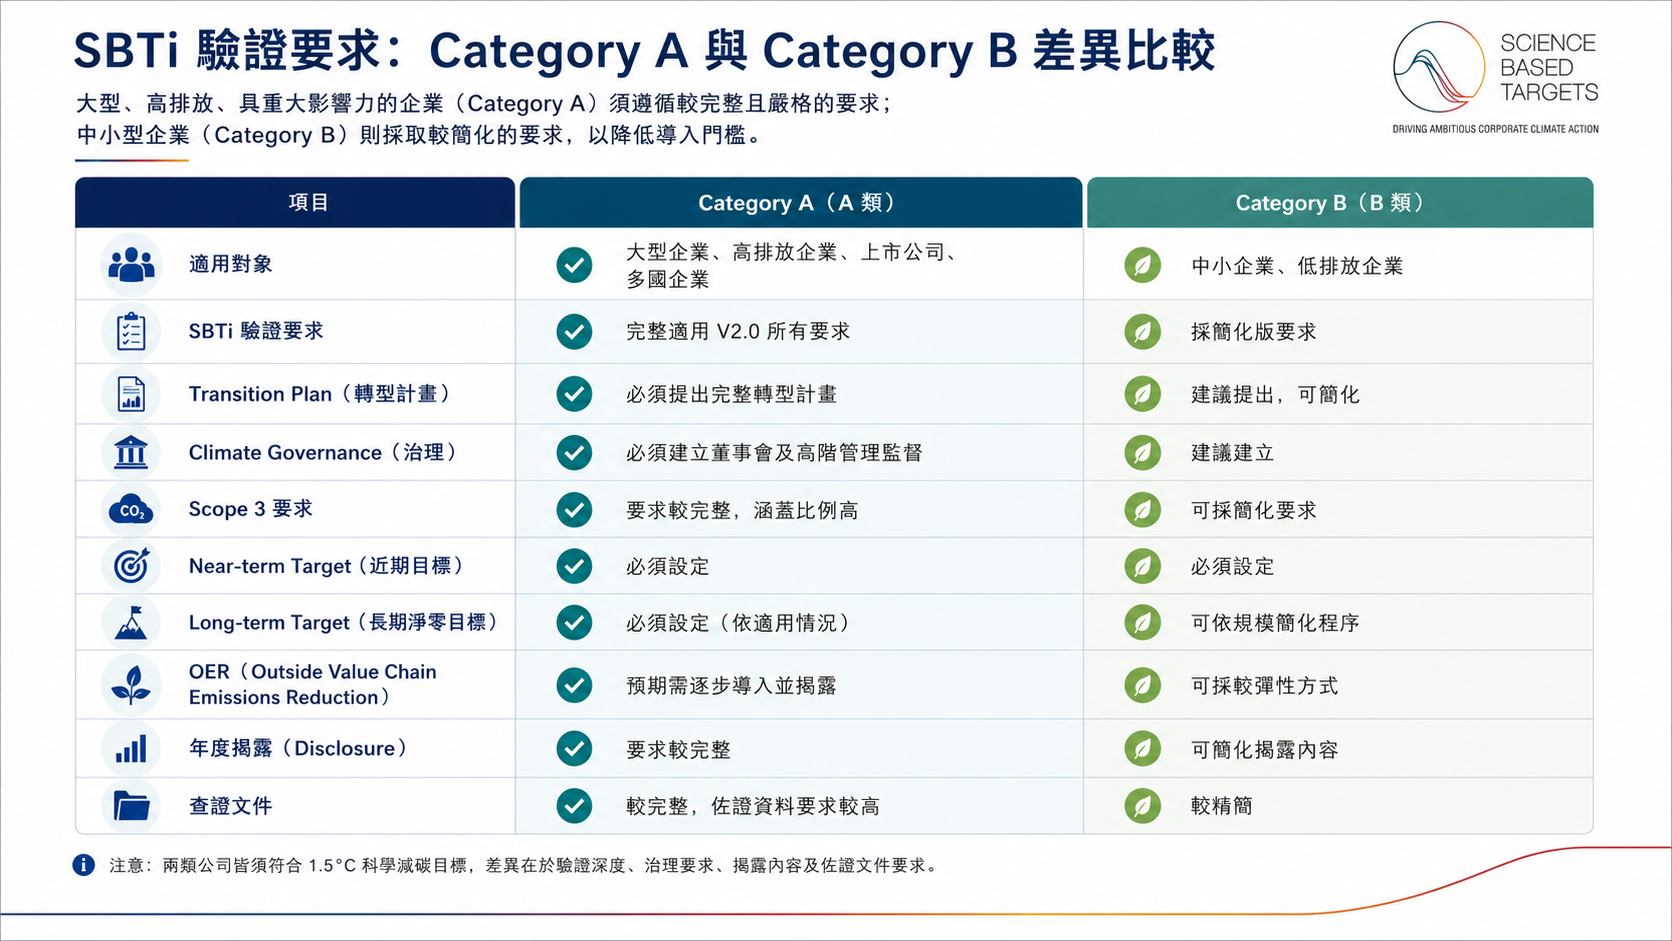Screen dimensions: 1672x941
Task: Click the Scope 3 要求 label
Action: click(x=251, y=509)
